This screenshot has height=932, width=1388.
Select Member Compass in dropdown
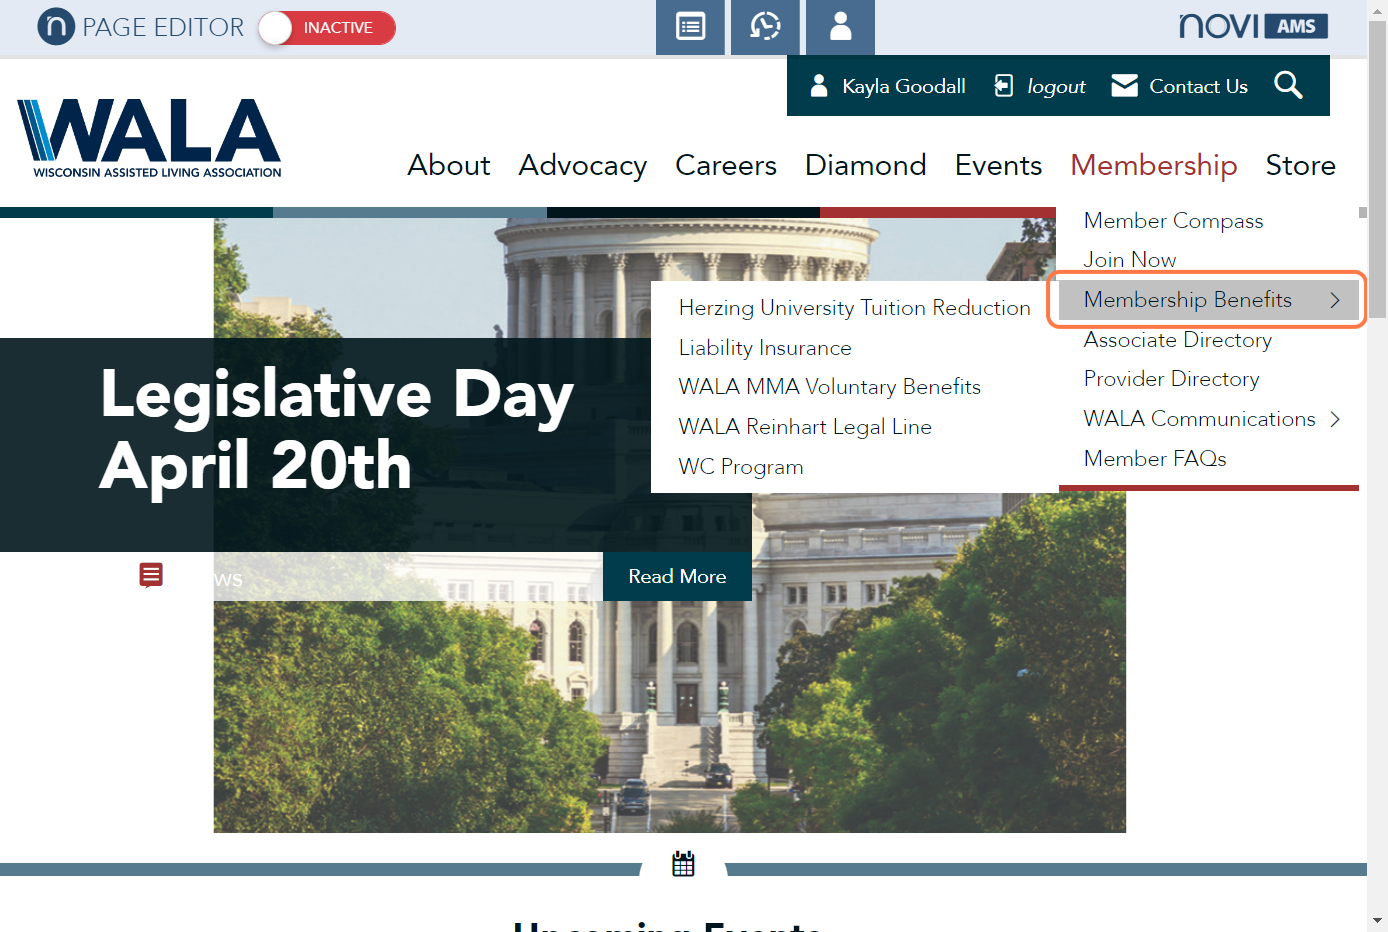click(x=1173, y=221)
